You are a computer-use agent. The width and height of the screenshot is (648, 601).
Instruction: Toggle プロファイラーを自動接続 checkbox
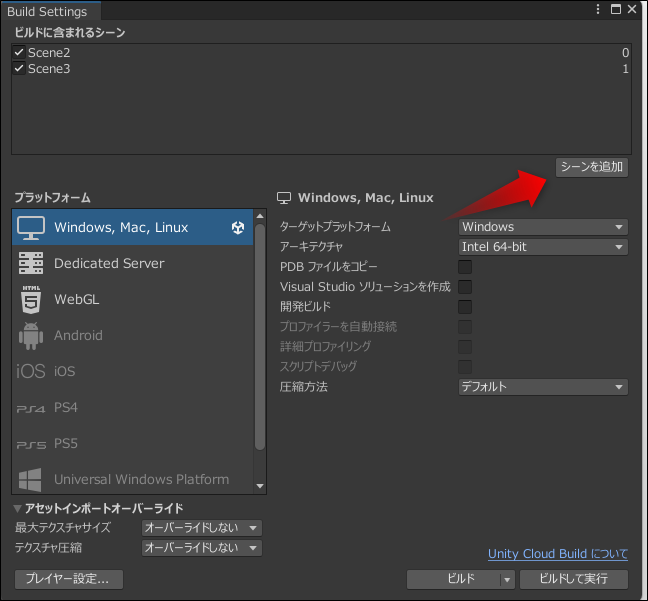click(465, 327)
